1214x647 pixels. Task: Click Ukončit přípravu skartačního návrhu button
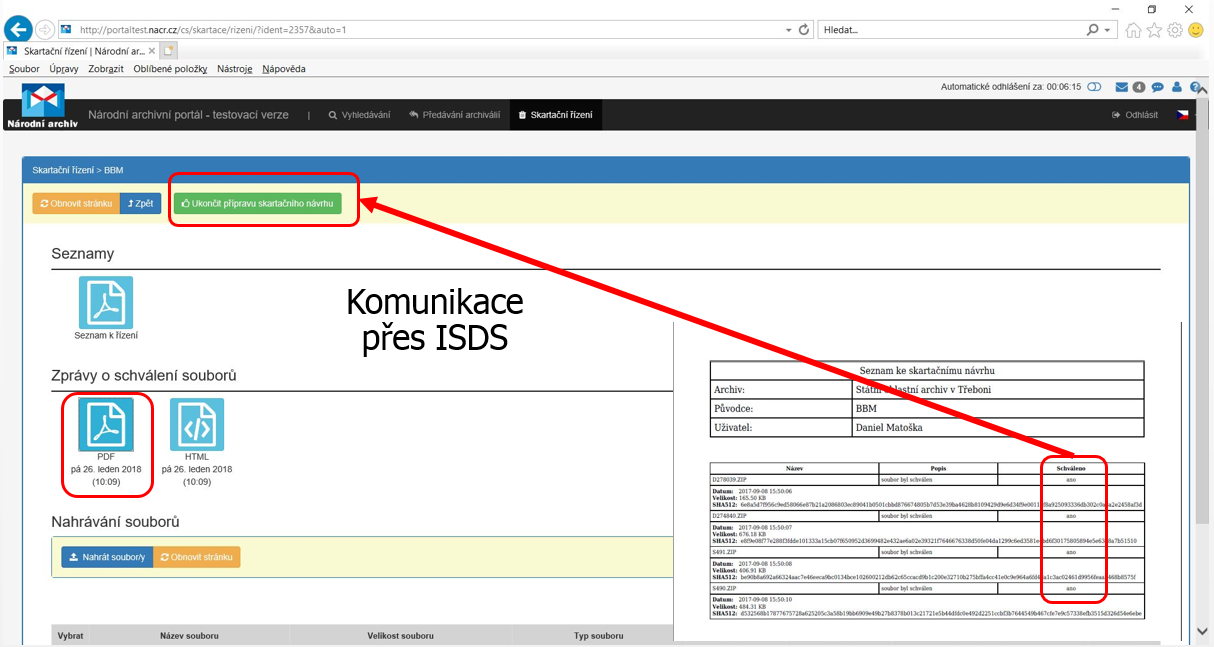(258, 203)
